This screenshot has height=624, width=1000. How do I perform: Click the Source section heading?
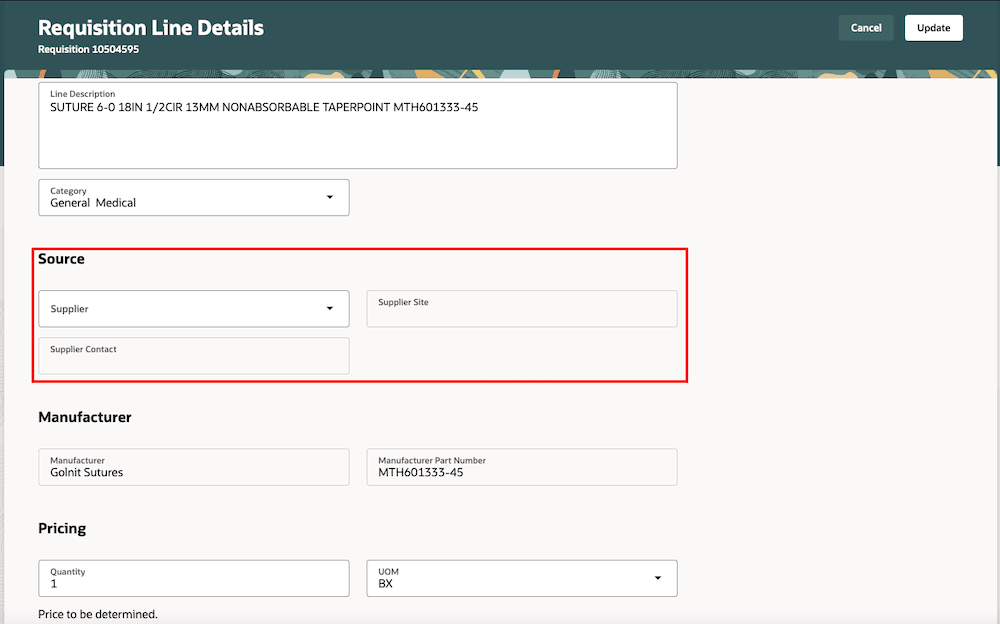[x=61, y=258]
